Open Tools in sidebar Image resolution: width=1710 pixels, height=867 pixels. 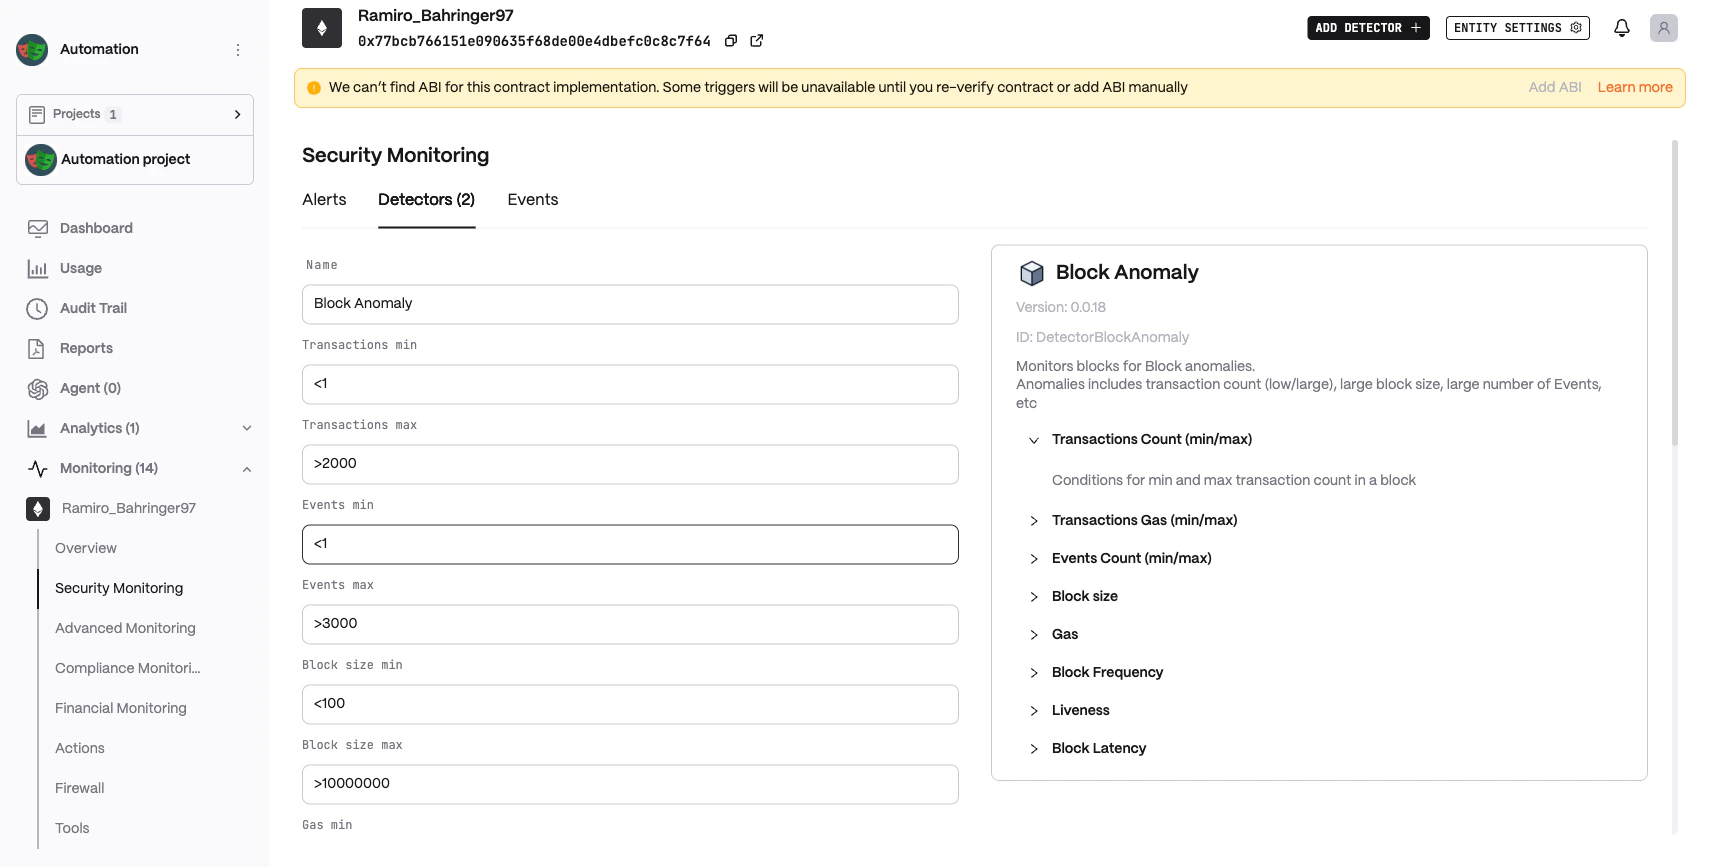[x=72, y=828]
